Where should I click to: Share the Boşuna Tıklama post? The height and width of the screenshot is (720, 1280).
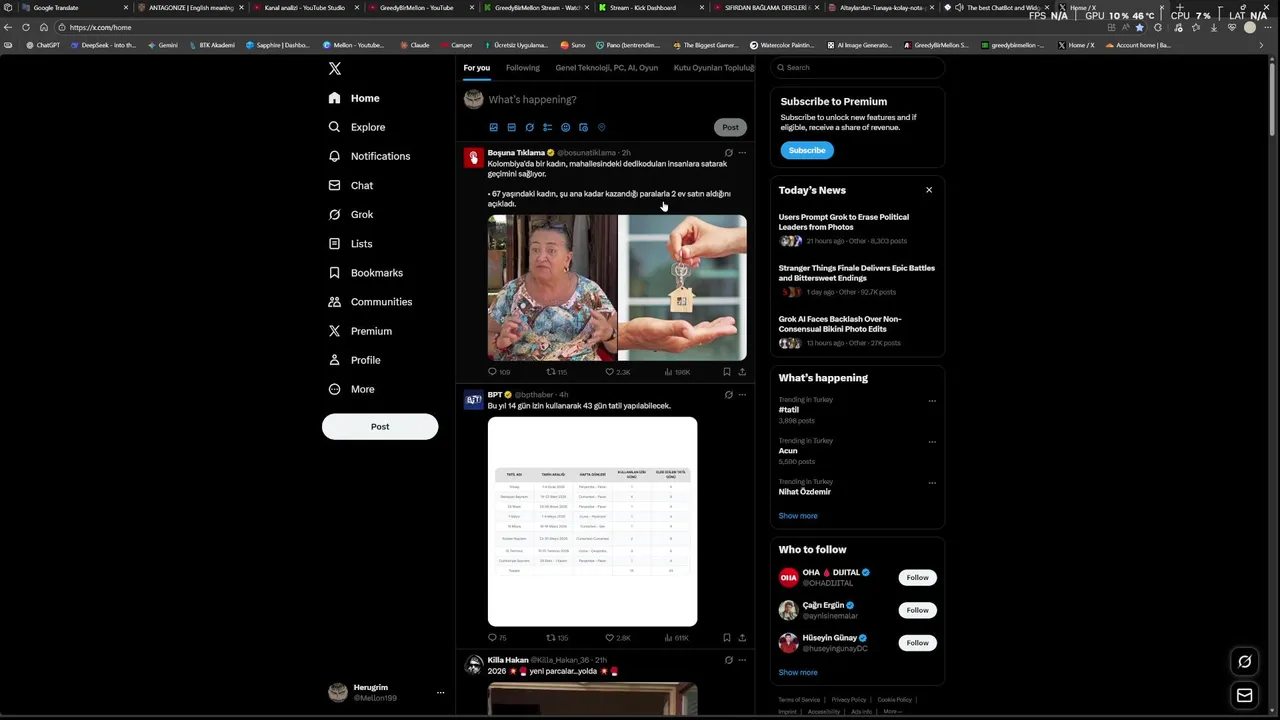[742, 372]
